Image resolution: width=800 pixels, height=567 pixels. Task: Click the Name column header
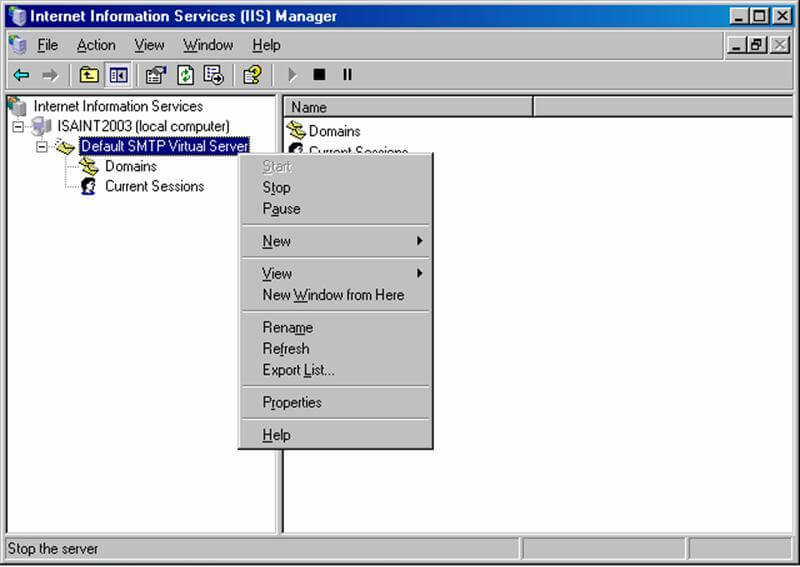(x=408, y=107)
